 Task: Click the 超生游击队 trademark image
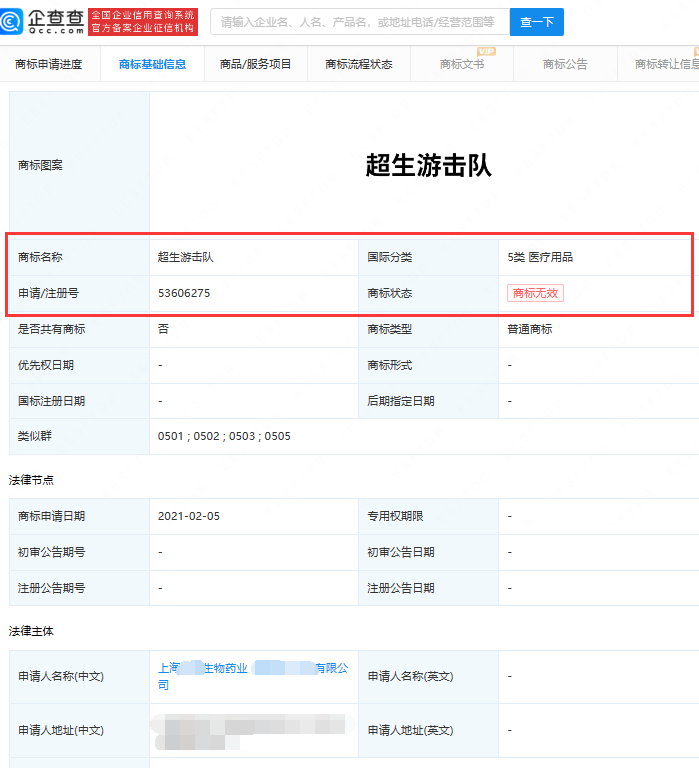[x=429, y=165]
